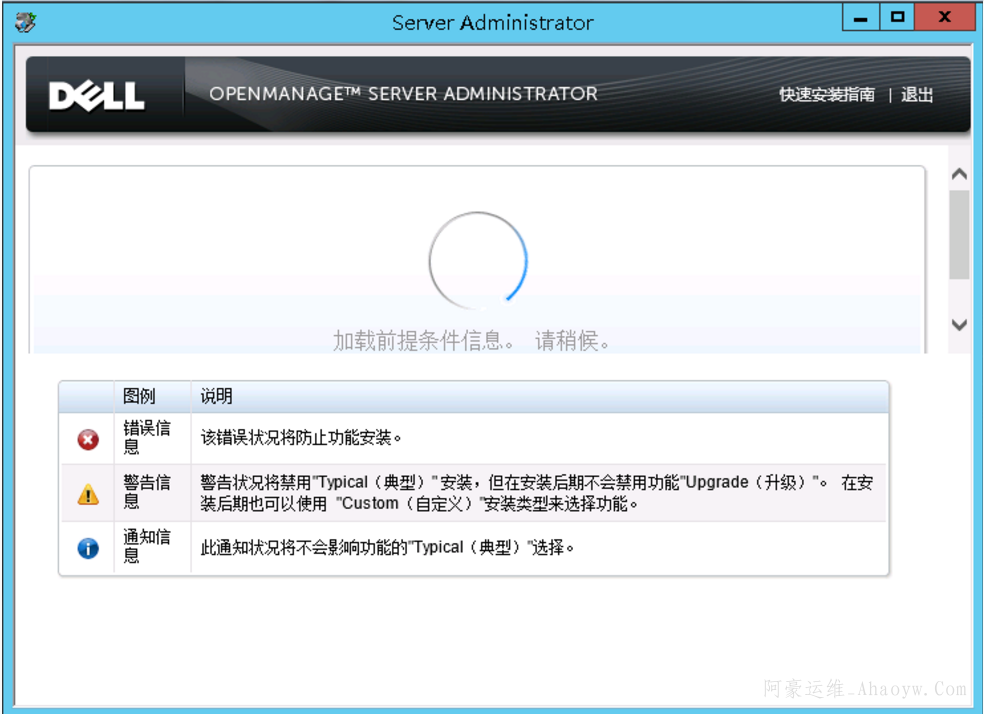Maximize the Server Administrator window
The image size is (984, 714).
897,18
